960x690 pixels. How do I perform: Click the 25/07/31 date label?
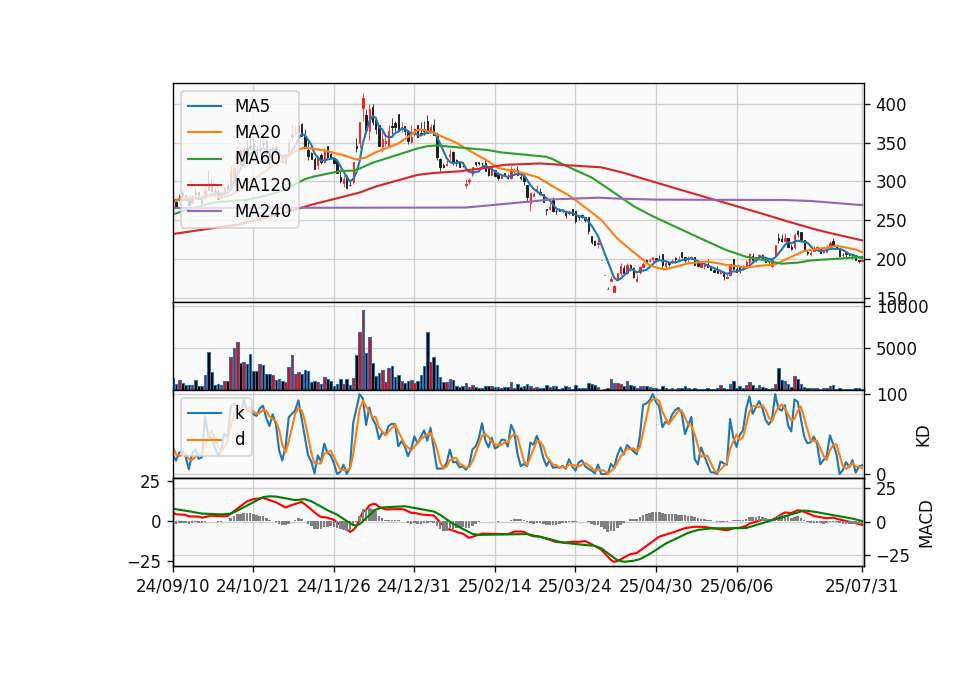[861, 586]
